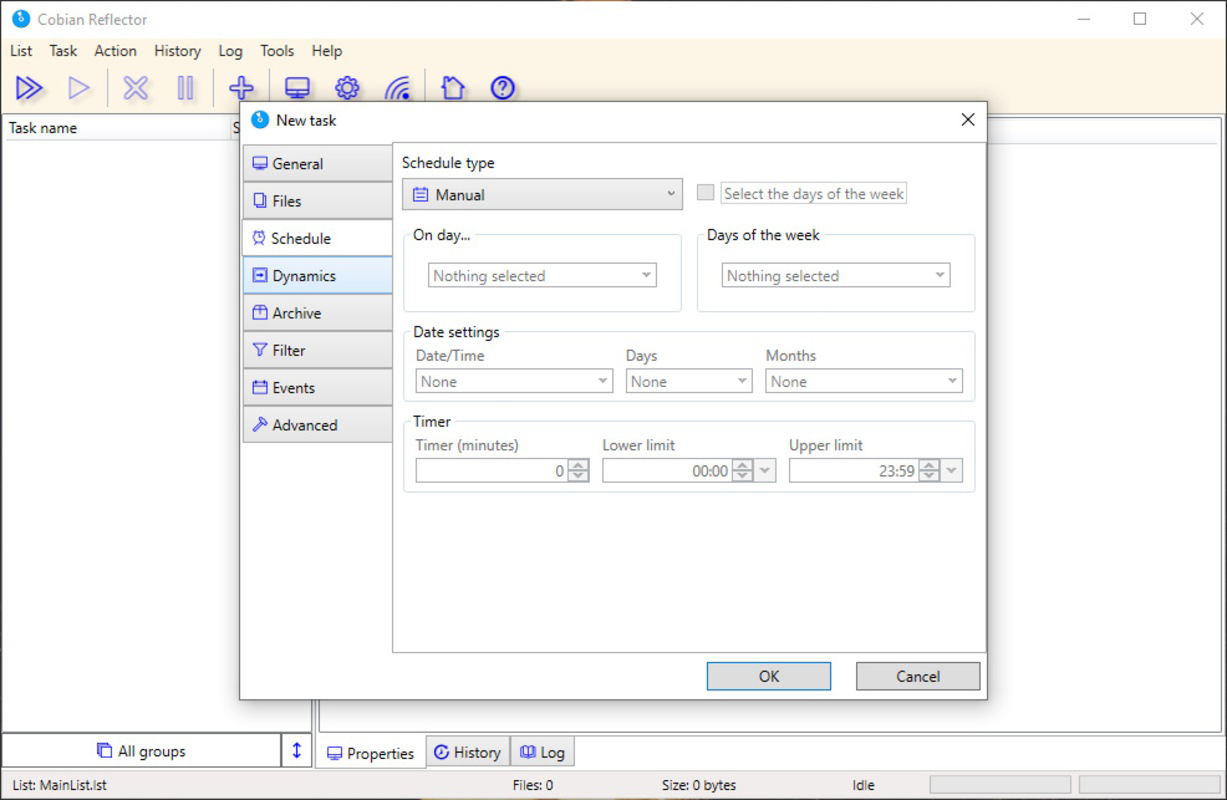Open the Months dropdown in Date settings
Screen dimensions: 1227x800
coord(864,381)
